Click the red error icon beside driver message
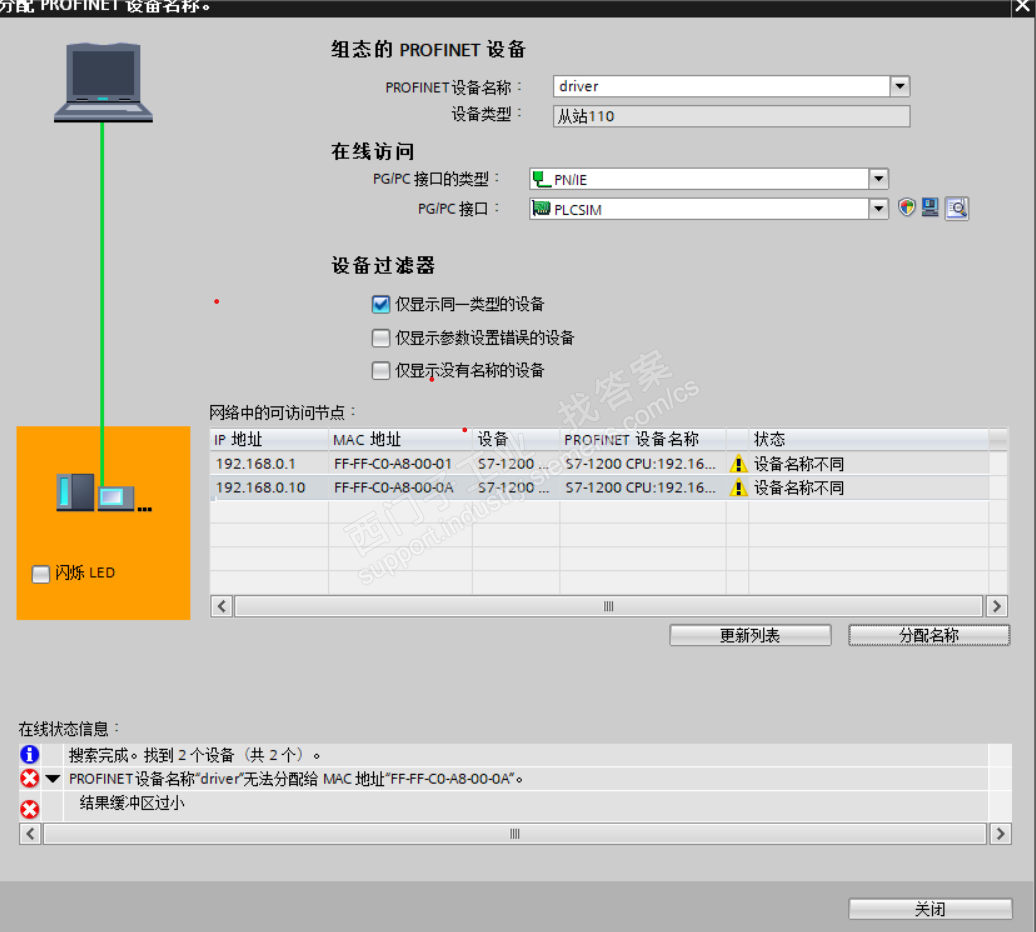 [x=29, y=779]
